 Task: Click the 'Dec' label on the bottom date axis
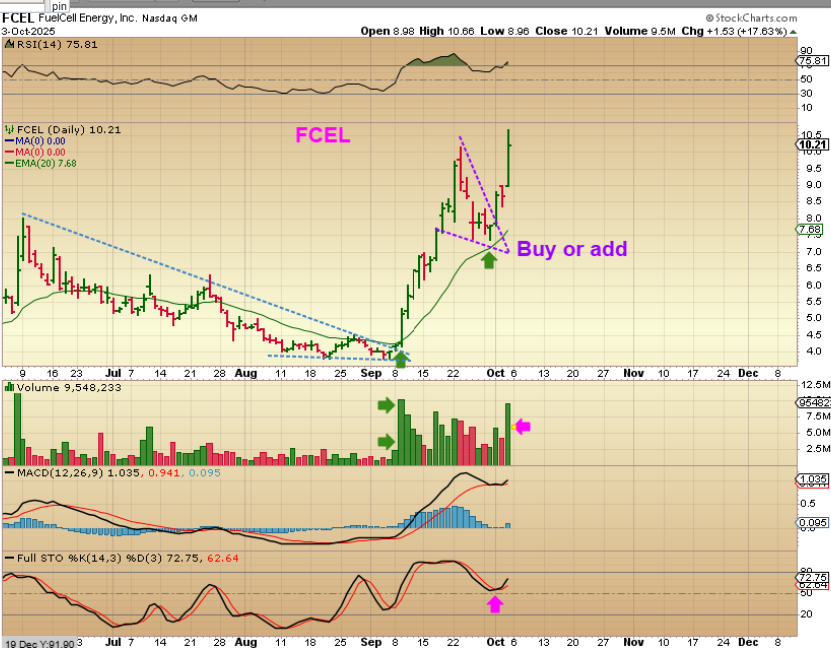[748, 642]
